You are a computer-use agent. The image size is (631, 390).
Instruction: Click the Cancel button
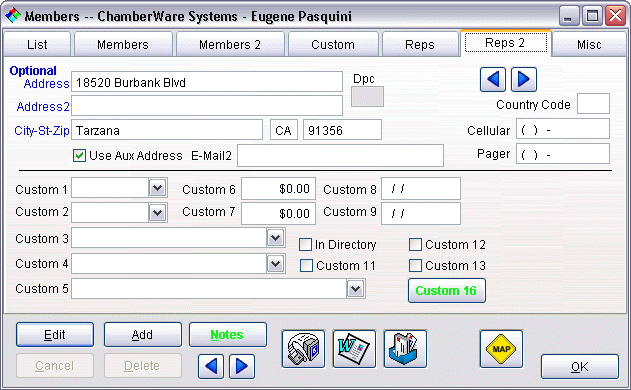coord(55,365)
